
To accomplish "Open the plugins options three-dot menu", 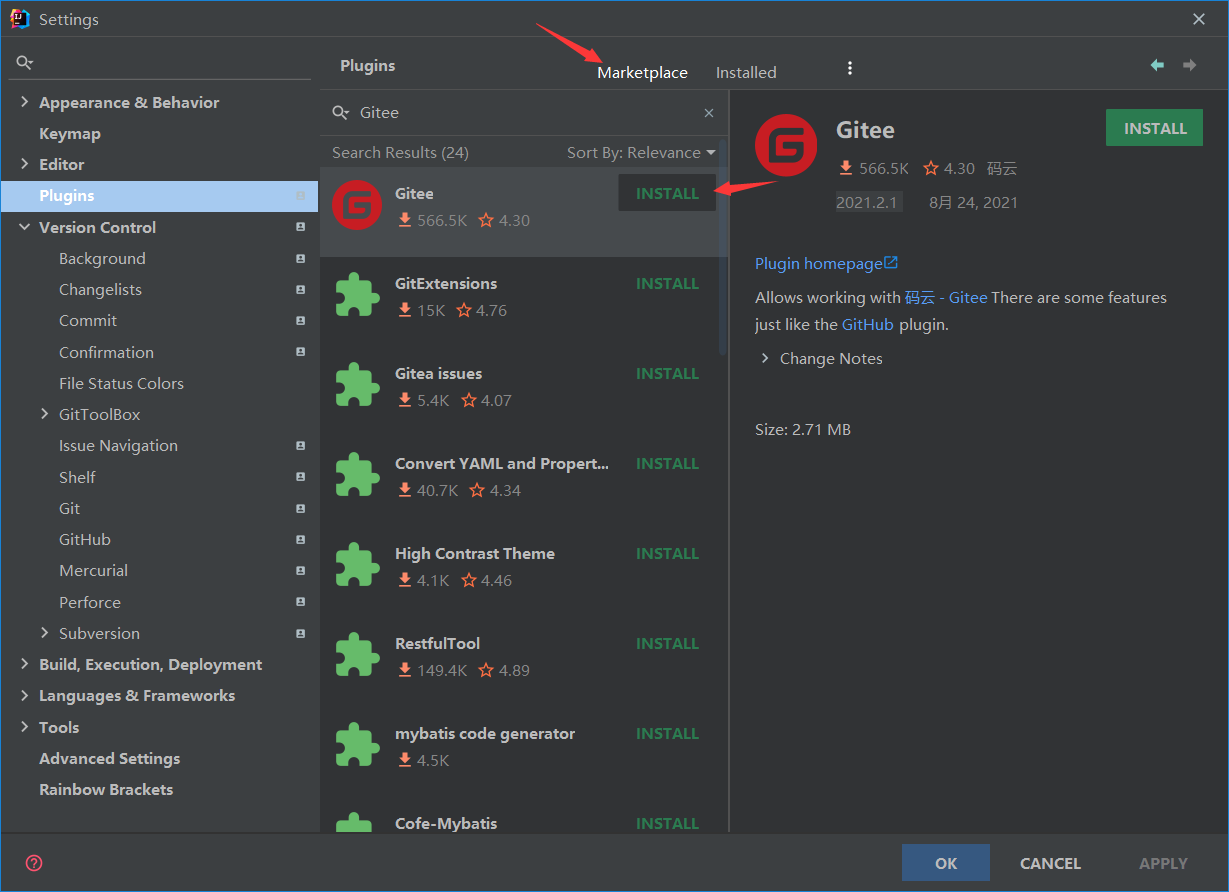I will pyautogui.click(x=850, y=68).
